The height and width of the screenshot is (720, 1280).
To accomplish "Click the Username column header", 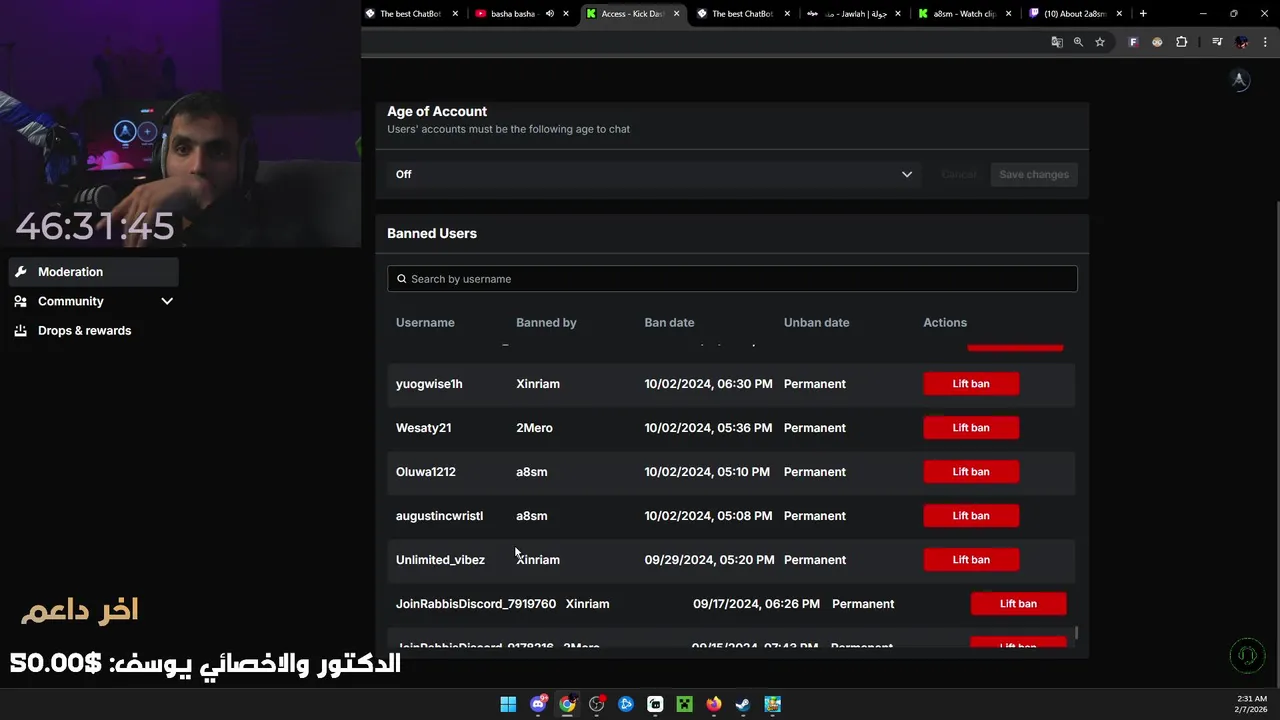I will [x=425, y=323].
